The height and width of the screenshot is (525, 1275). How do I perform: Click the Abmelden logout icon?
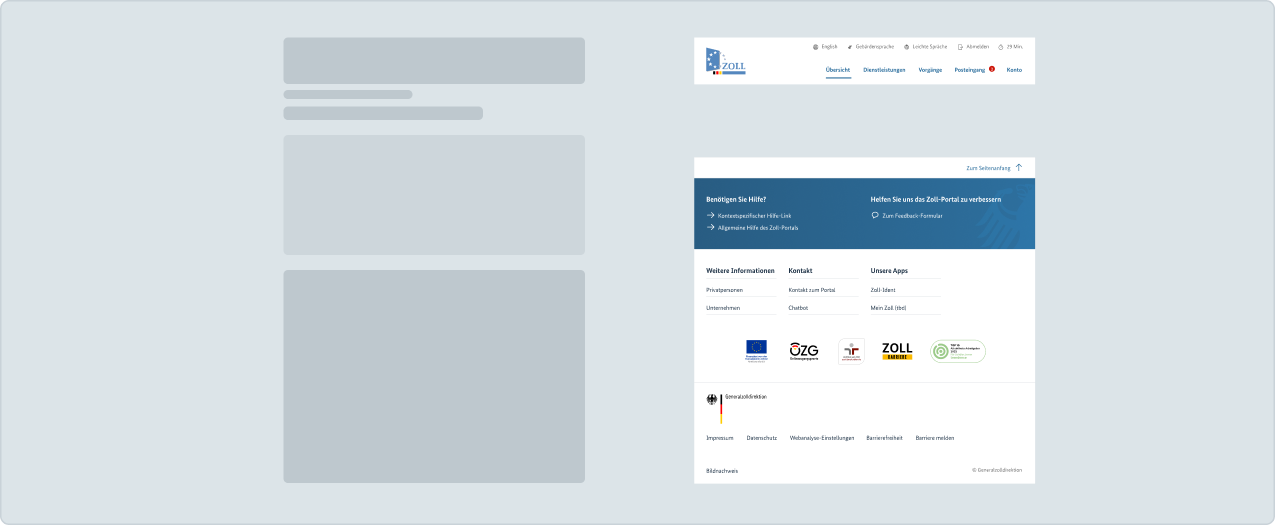(x=960, y=47)
